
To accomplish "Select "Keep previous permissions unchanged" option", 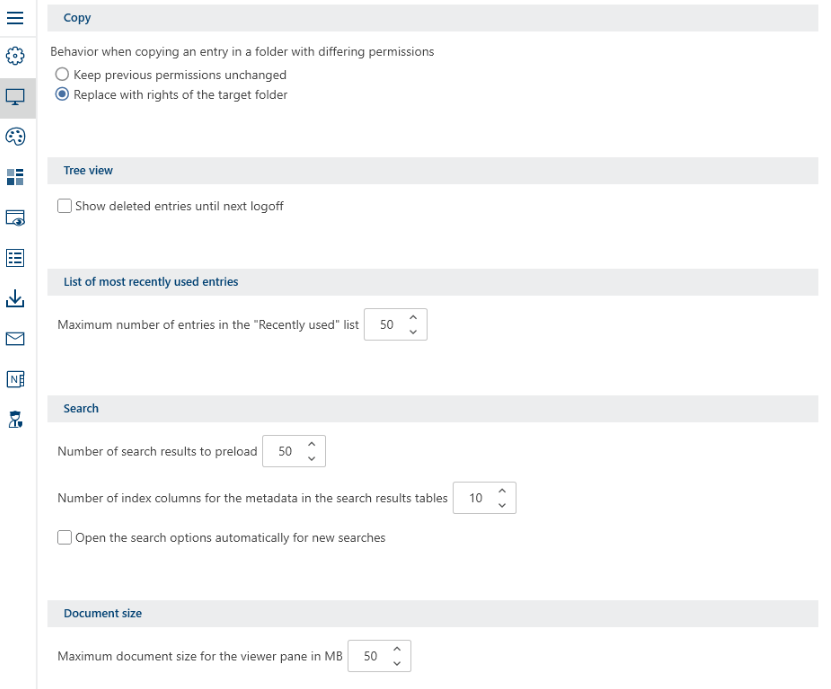I will pyautogui.click(x=63, y=75).
